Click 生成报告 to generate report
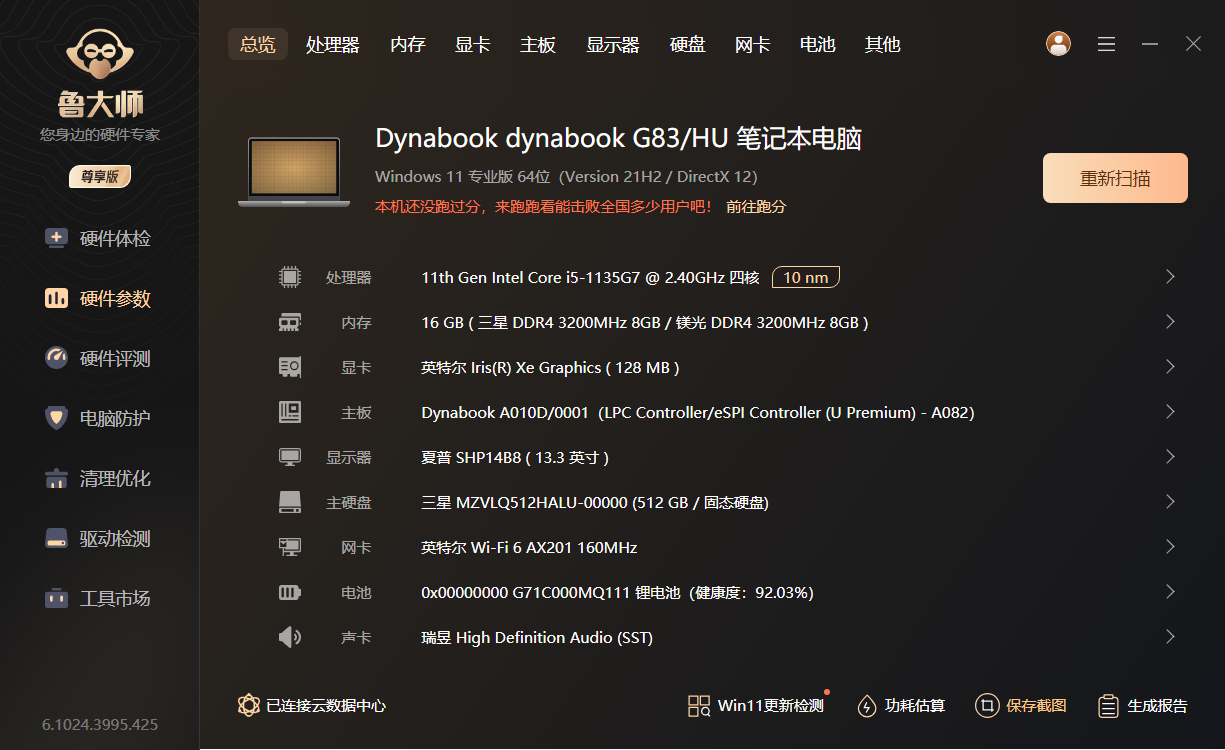 coord(1142,705)
